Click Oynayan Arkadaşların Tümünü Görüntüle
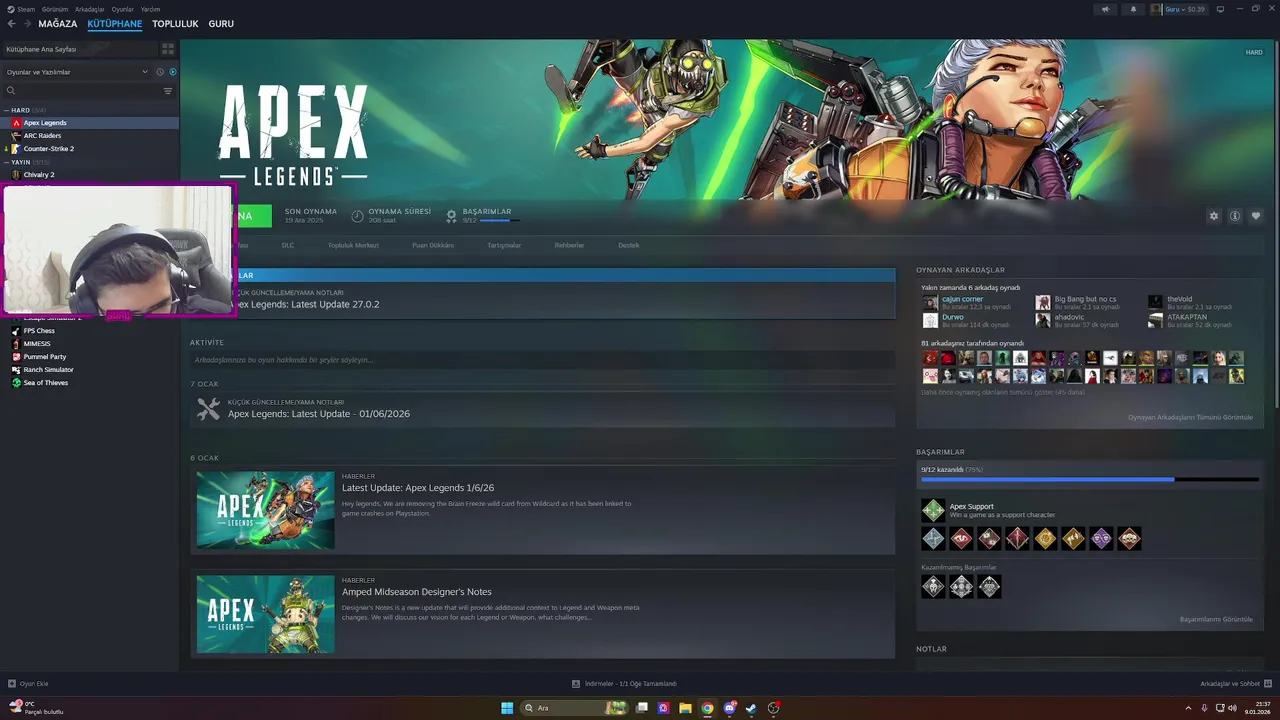Image resolution: width=1280 pixels, height=720 pixels. pos(1190,417)
